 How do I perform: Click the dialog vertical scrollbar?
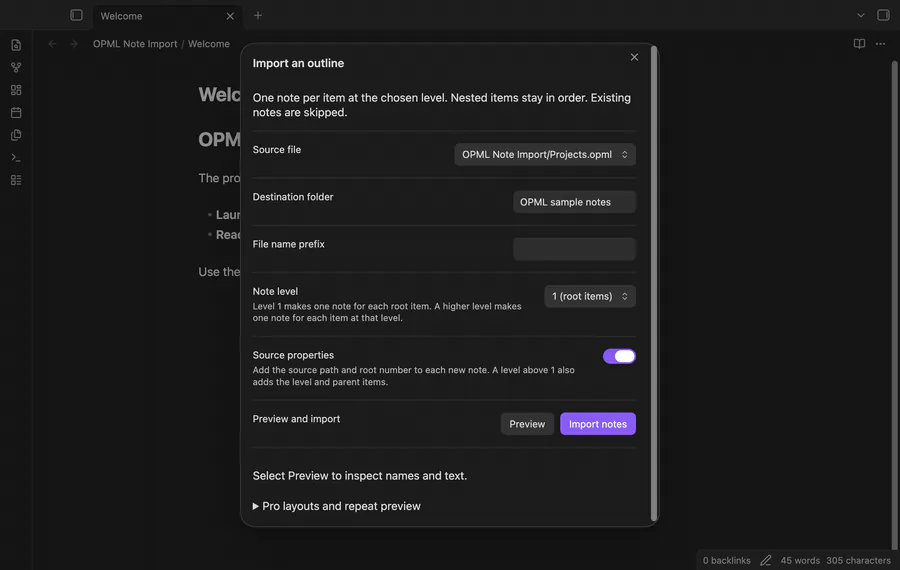[x=654, y=284]
